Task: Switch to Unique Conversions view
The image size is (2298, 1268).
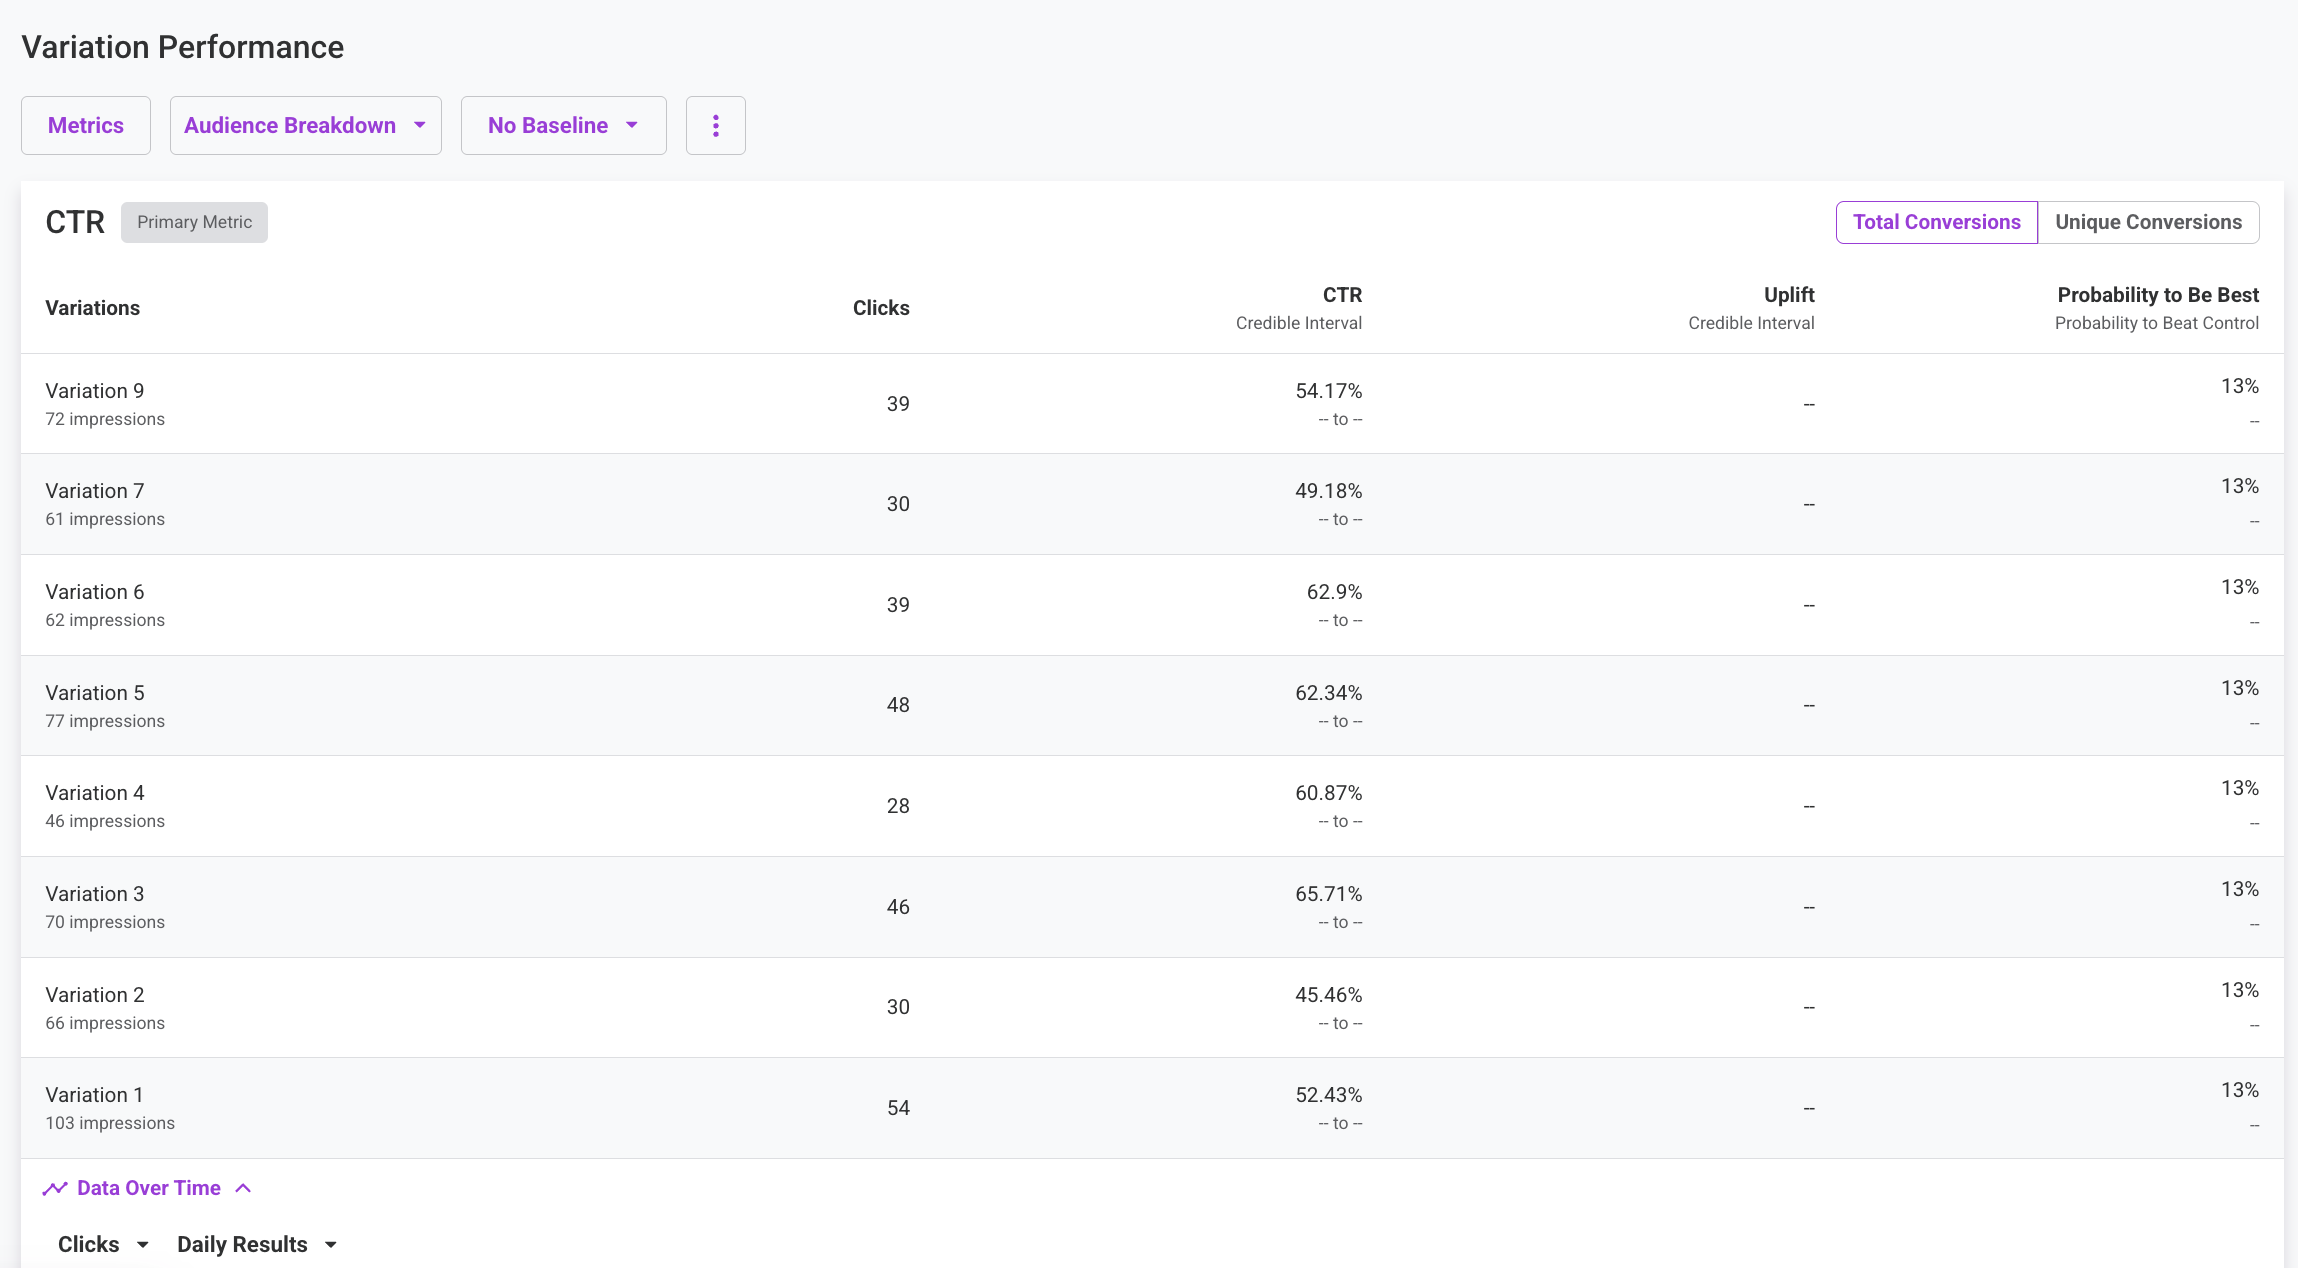Action: point(2148,222)
